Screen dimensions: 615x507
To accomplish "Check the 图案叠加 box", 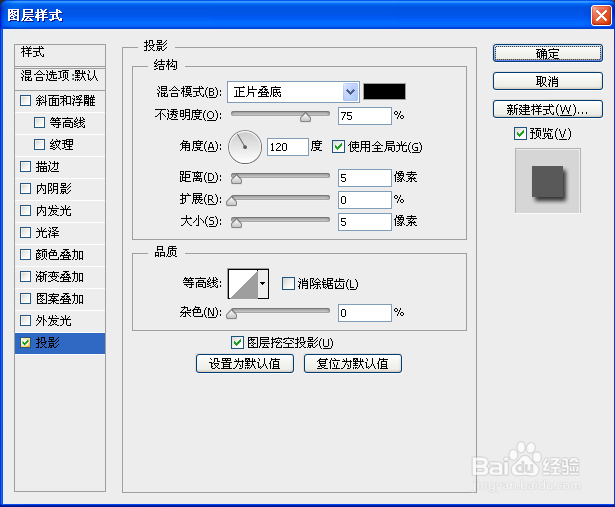I will point(25,298).
